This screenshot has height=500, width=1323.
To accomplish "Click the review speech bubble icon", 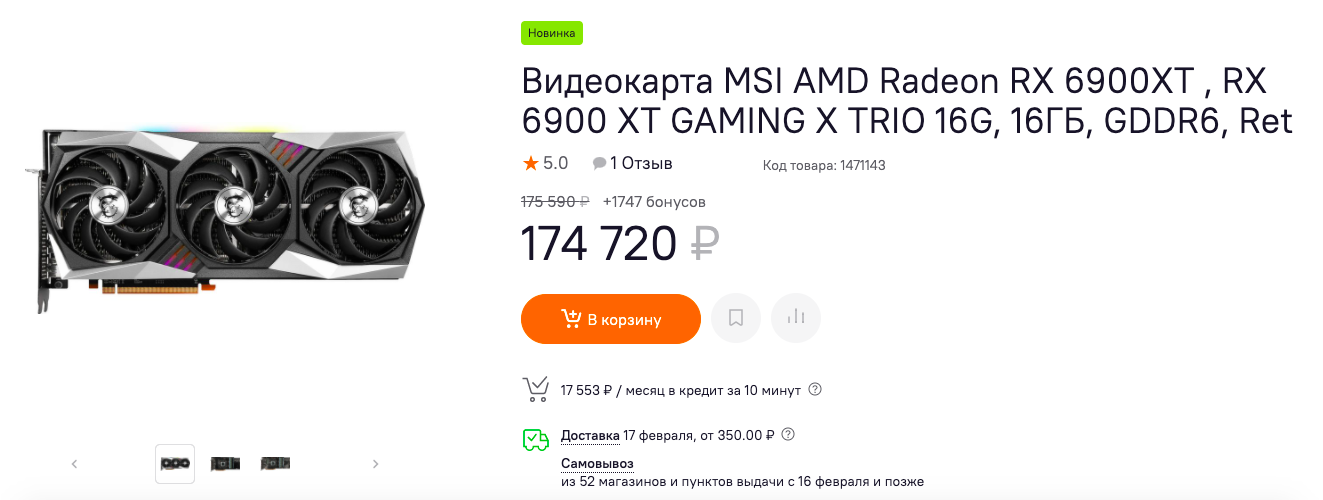I will [599, 164].
